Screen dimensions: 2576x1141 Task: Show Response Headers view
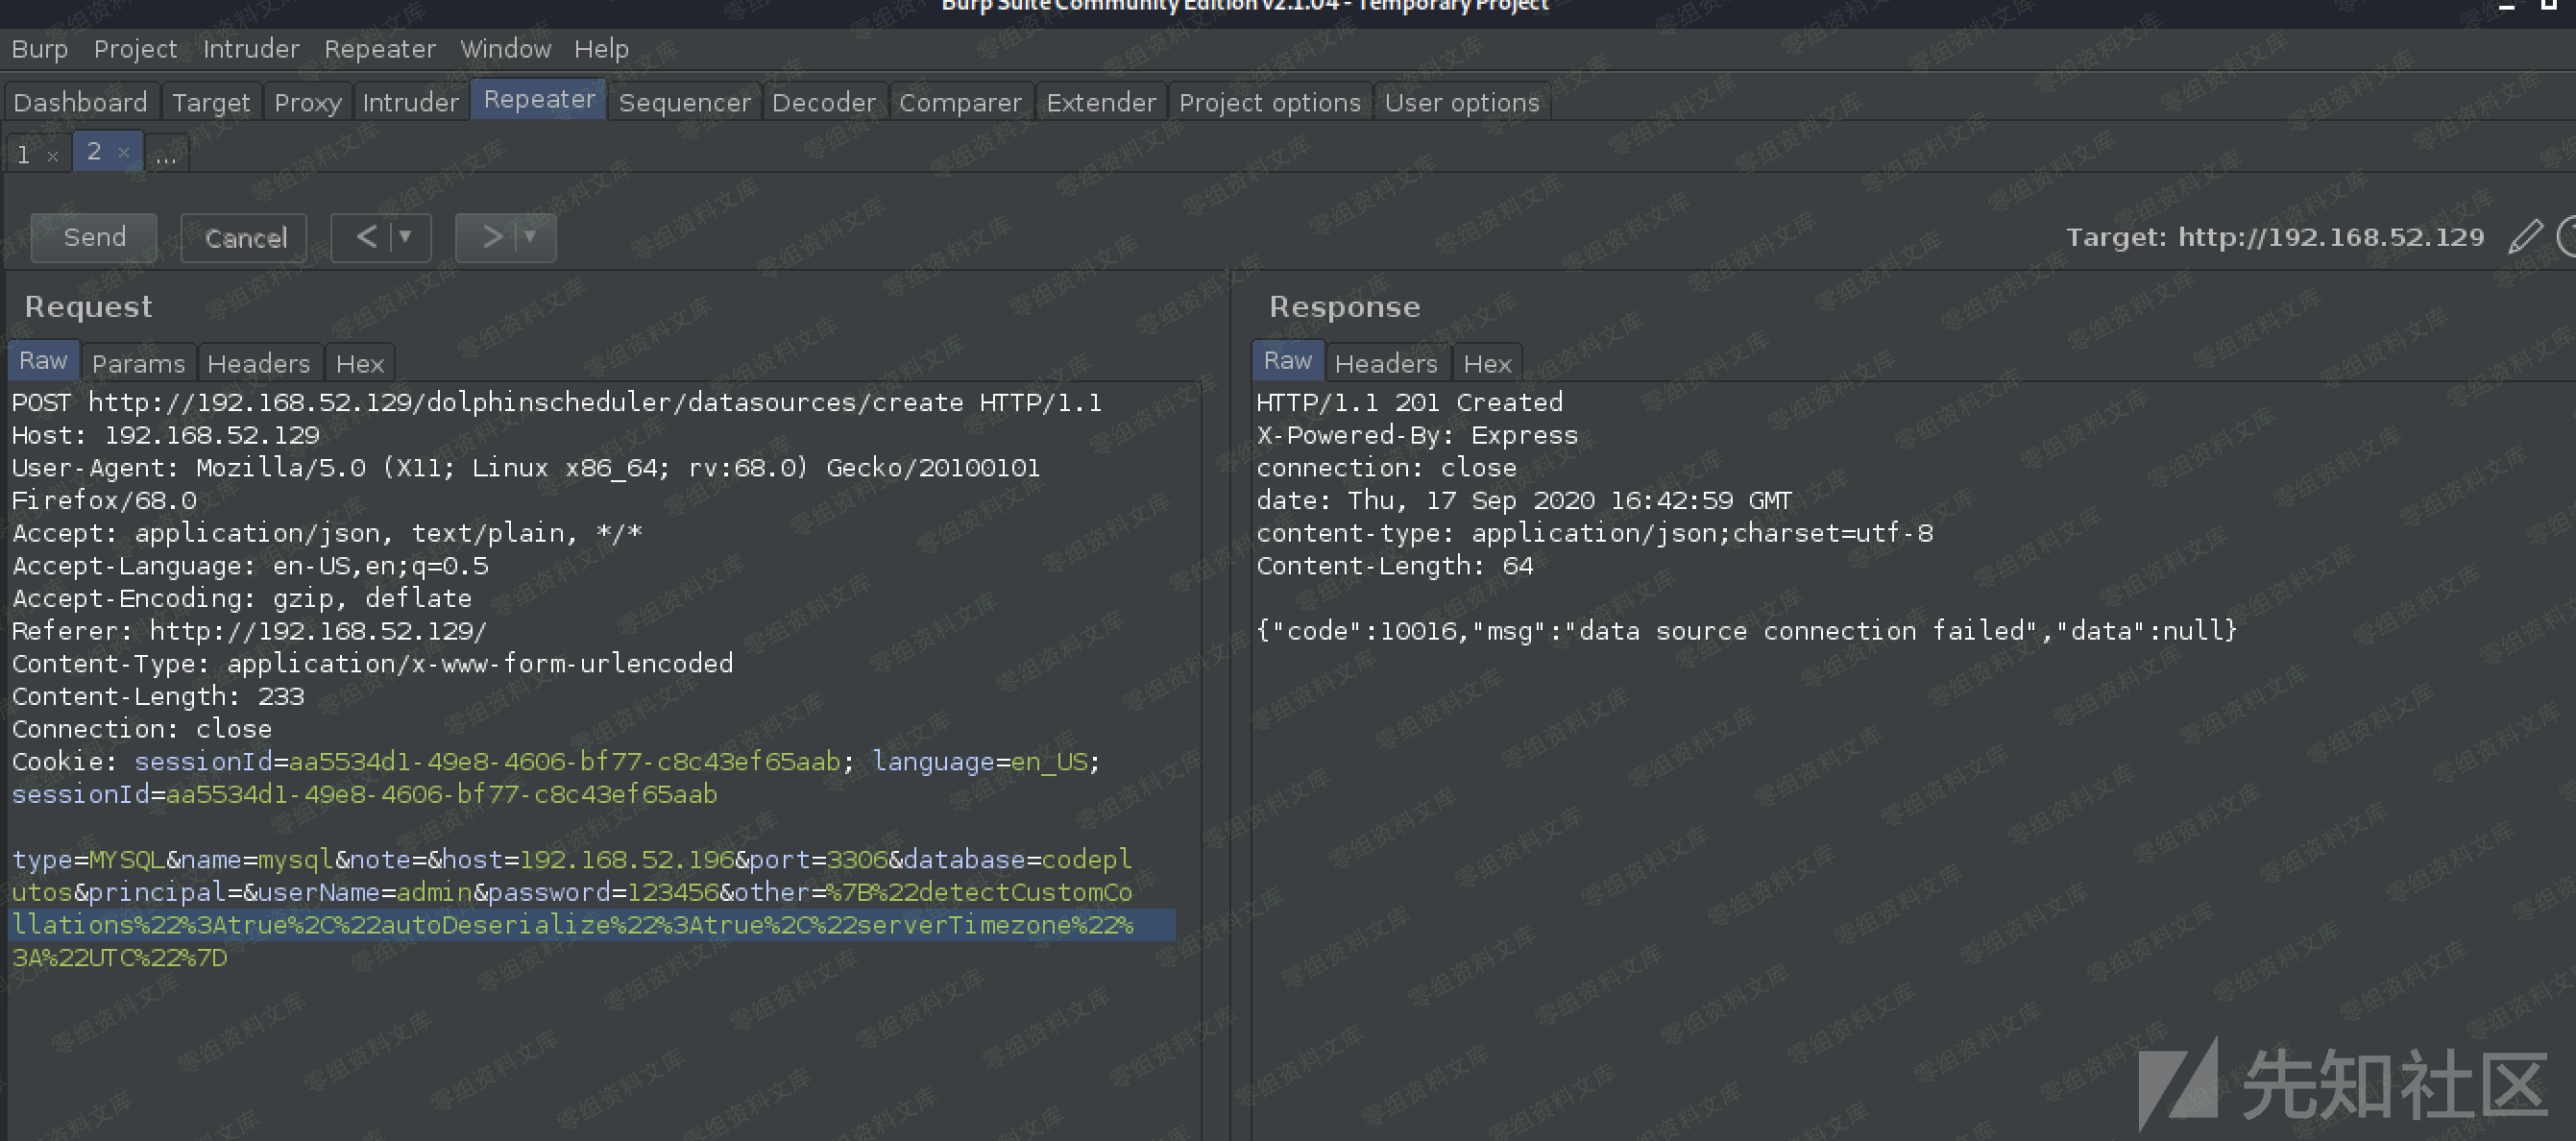coord(1386,363)
